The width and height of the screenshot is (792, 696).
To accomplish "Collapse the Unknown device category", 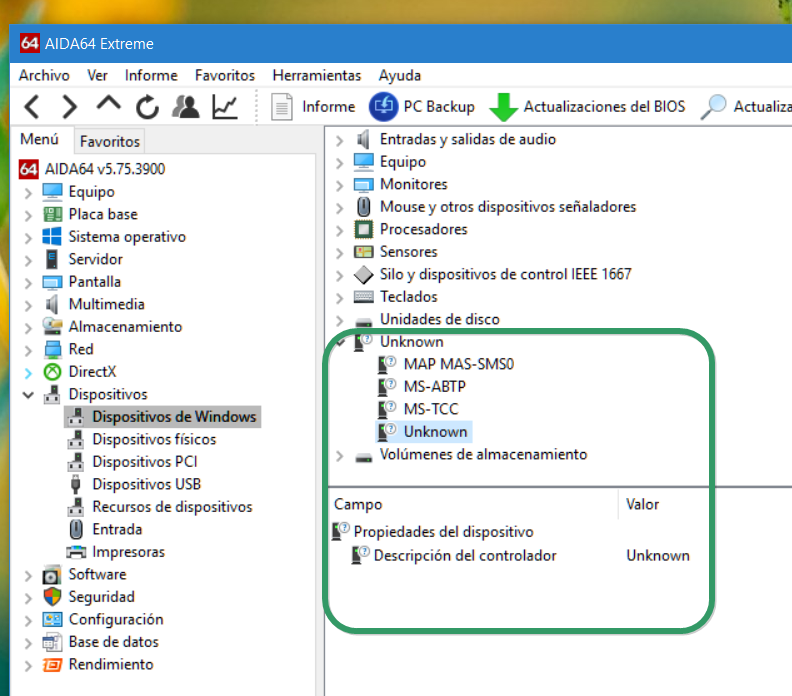I will (x=340, y=342).
